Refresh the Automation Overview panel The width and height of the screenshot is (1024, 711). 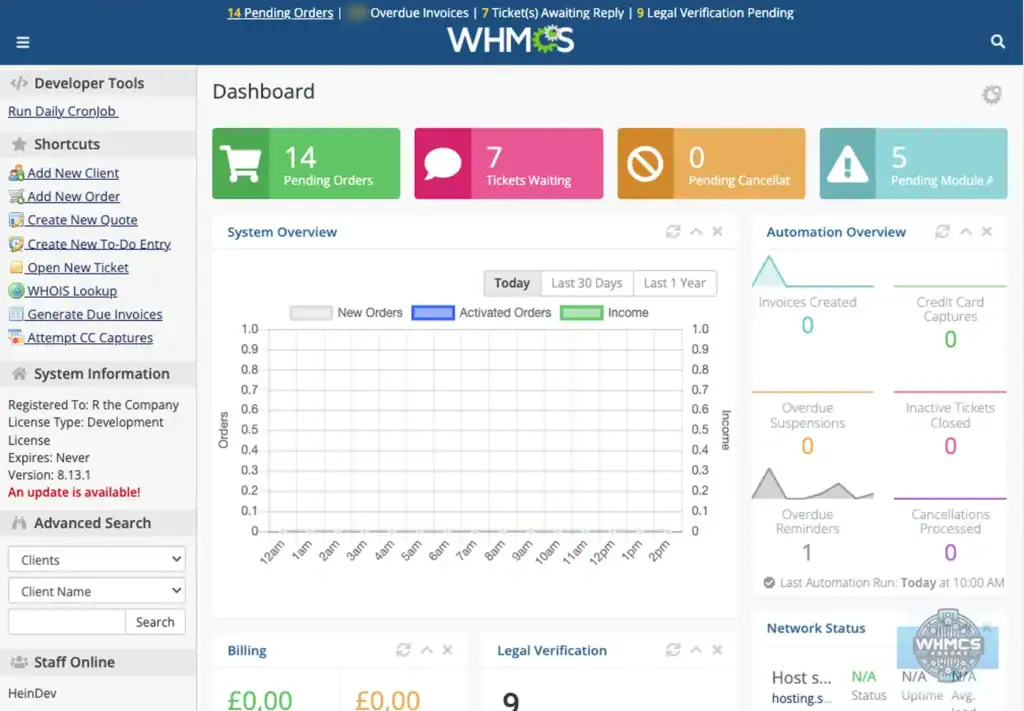[942, 232]
